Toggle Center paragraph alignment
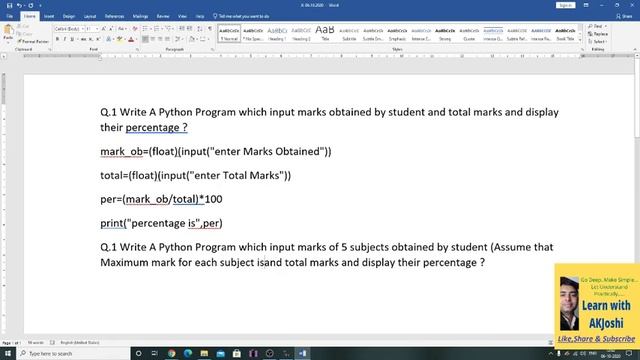 pyautogui.click(x=153, y=39)
